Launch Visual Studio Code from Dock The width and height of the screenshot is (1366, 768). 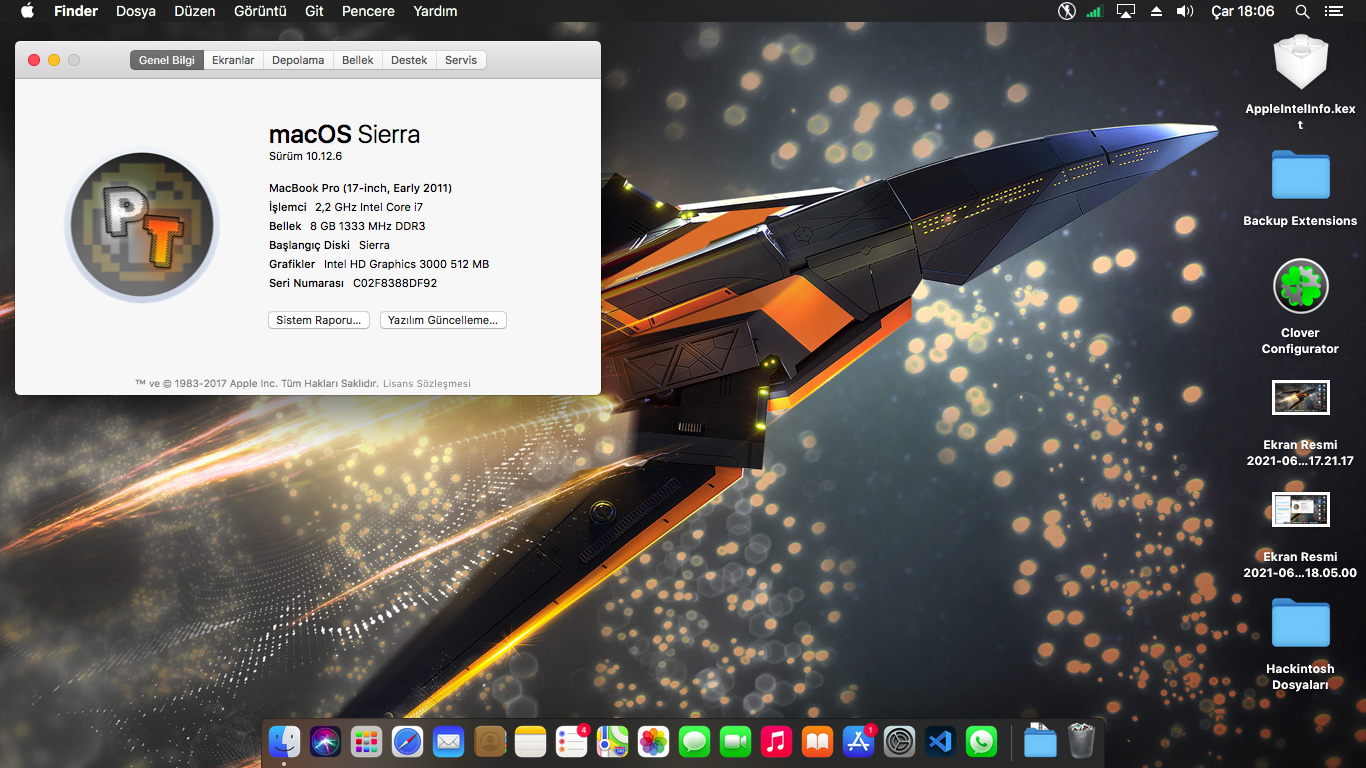click(x=940, y=741)
